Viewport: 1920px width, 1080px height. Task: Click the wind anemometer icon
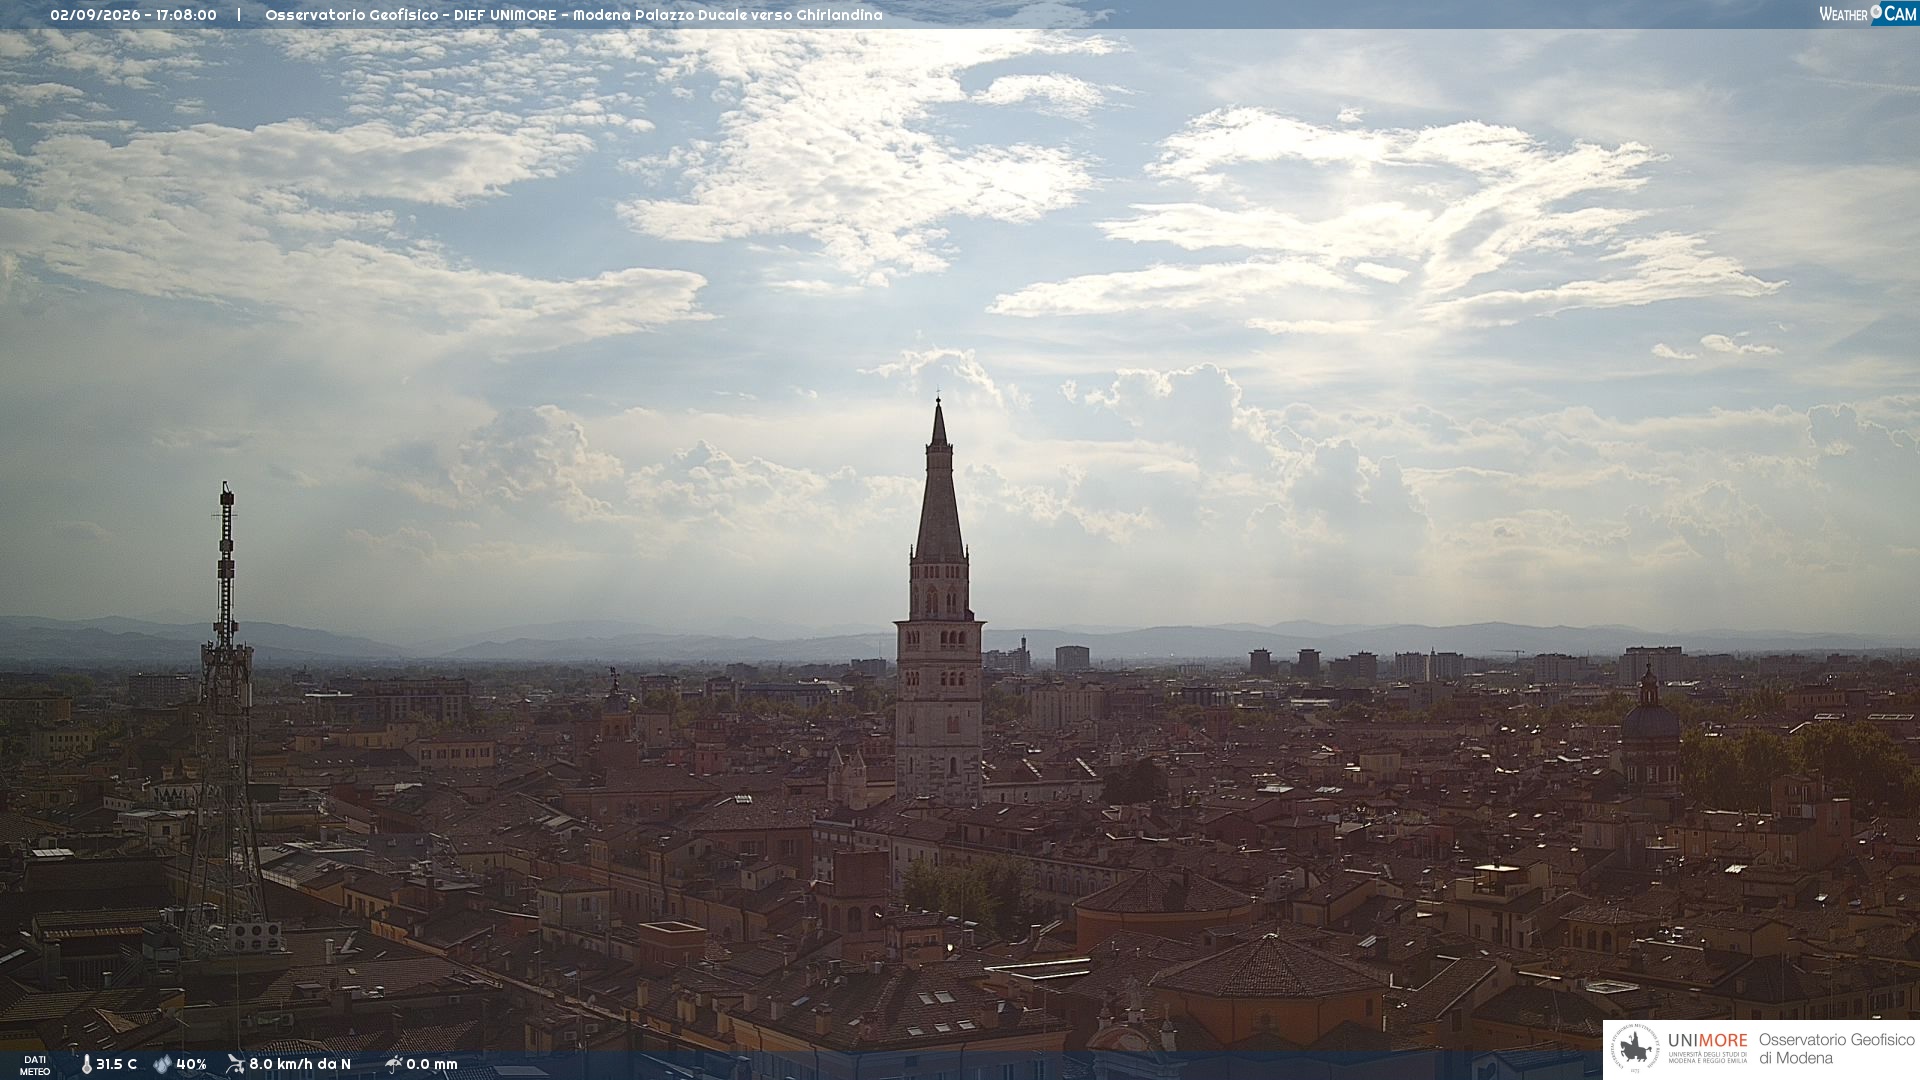click(235, 1064)
